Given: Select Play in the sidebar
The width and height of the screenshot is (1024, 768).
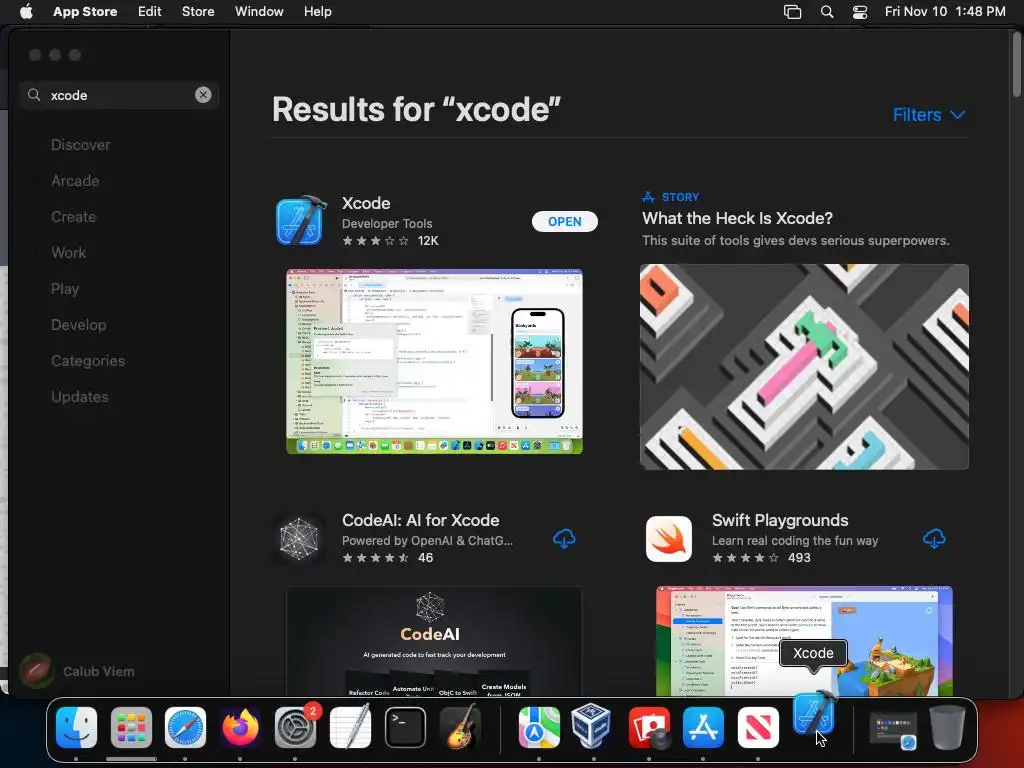Looking at the screenshot, I should coord(65,289).
